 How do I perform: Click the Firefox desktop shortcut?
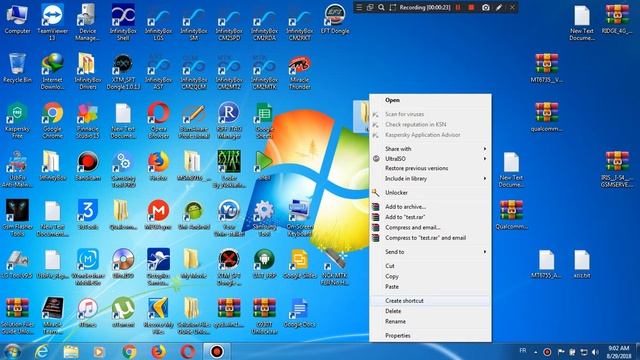pos(158,166)
